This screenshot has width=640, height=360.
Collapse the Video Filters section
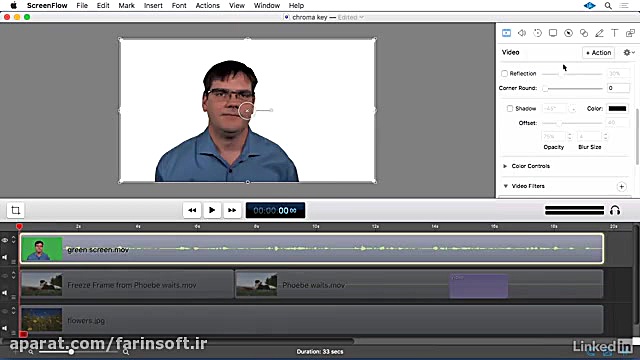coord(506,186)
